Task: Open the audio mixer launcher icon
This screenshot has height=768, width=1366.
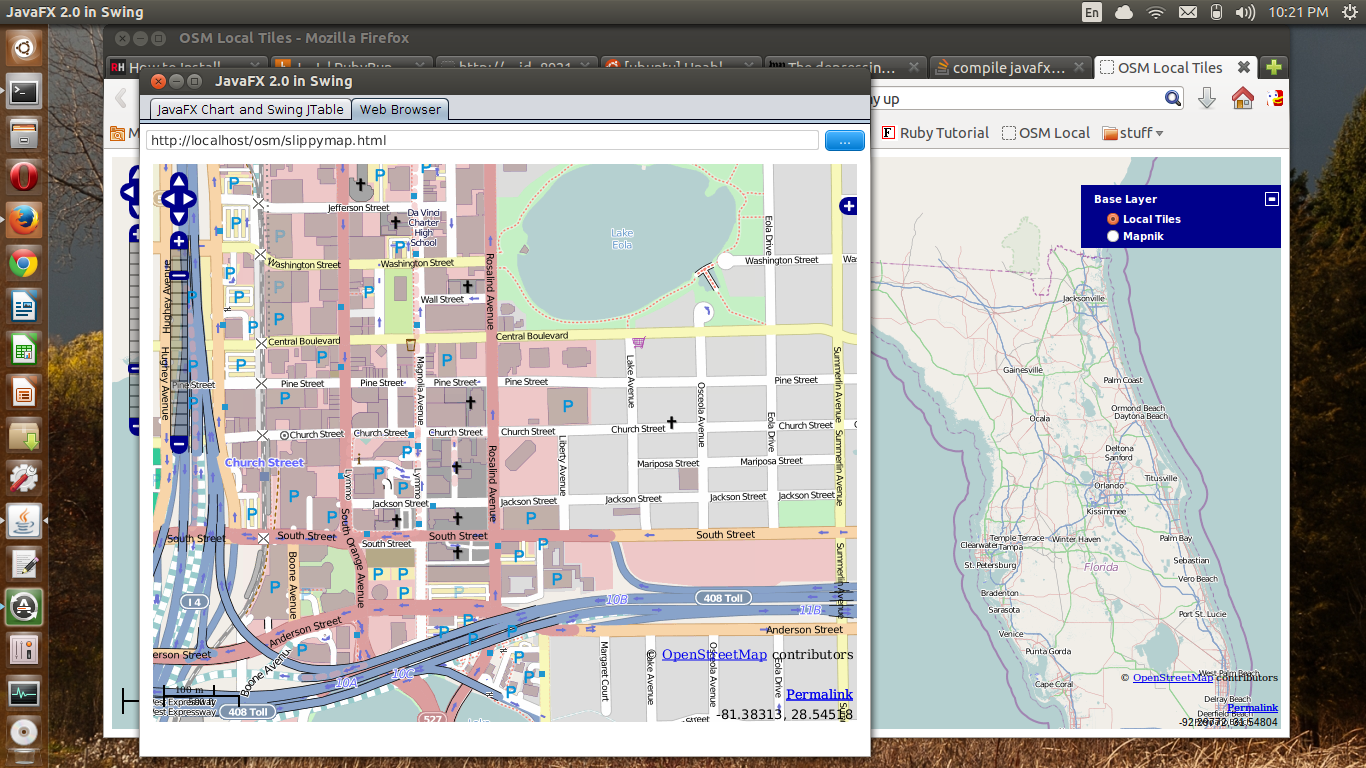Action: point(24,650)
